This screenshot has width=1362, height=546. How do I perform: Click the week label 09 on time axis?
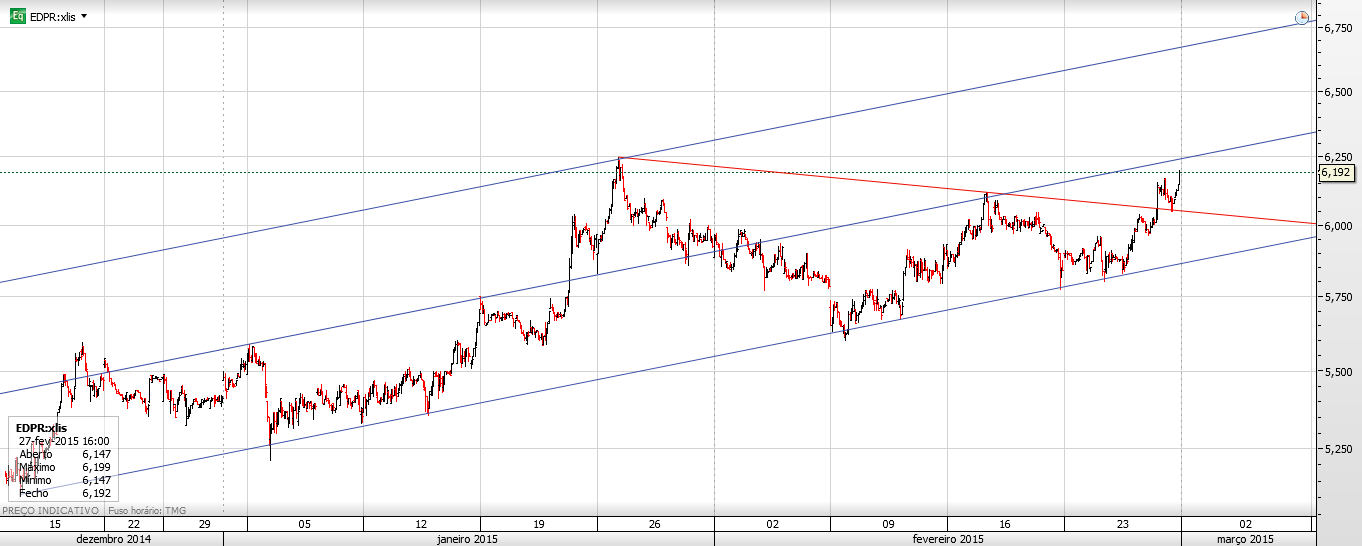[x=888, y=524]
